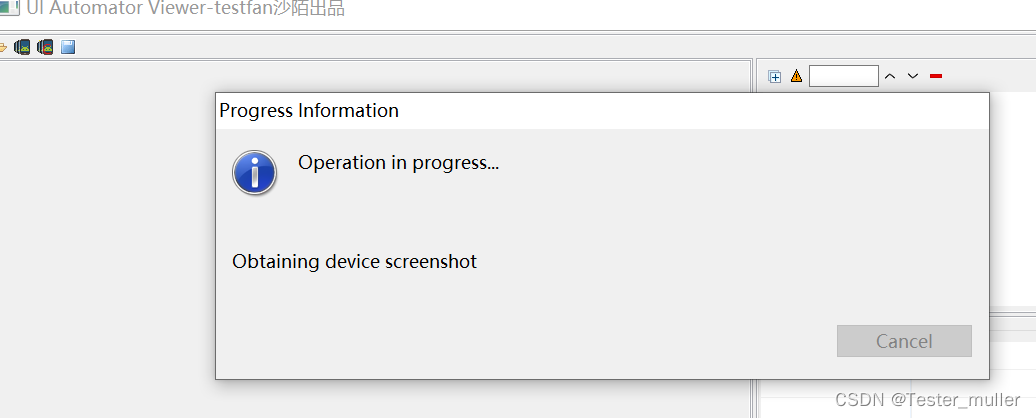Screen dimensions: 1036x418
Task: Click the application icon in title bar
Action: point(10,9)
